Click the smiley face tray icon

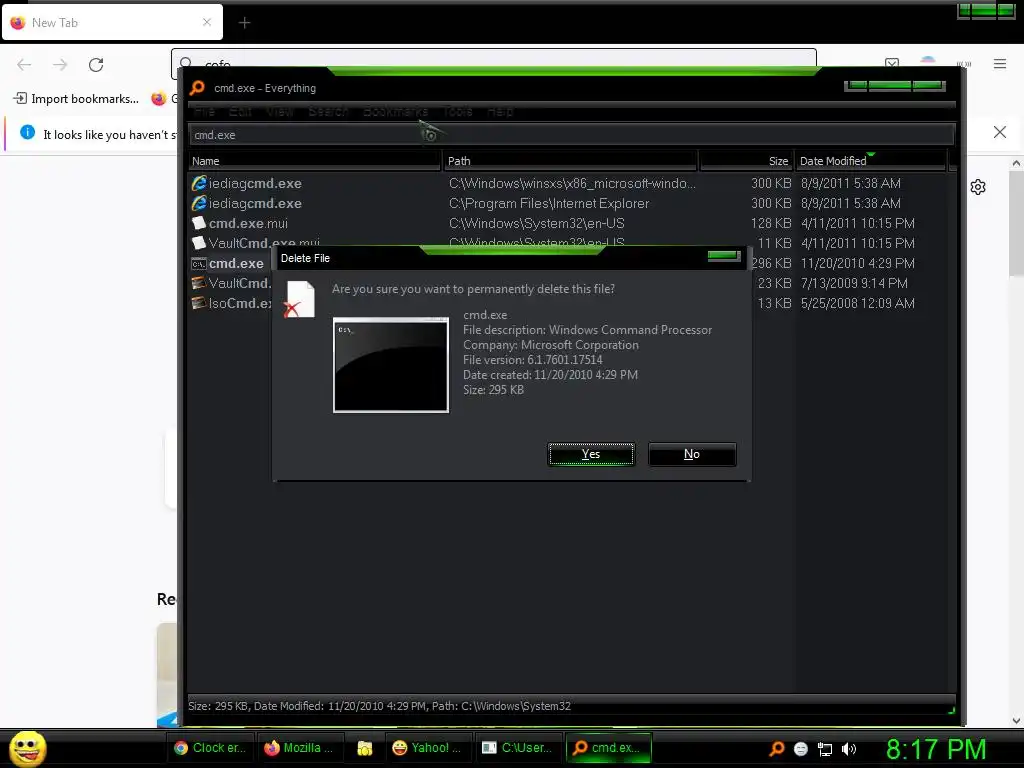coord(801,749)
